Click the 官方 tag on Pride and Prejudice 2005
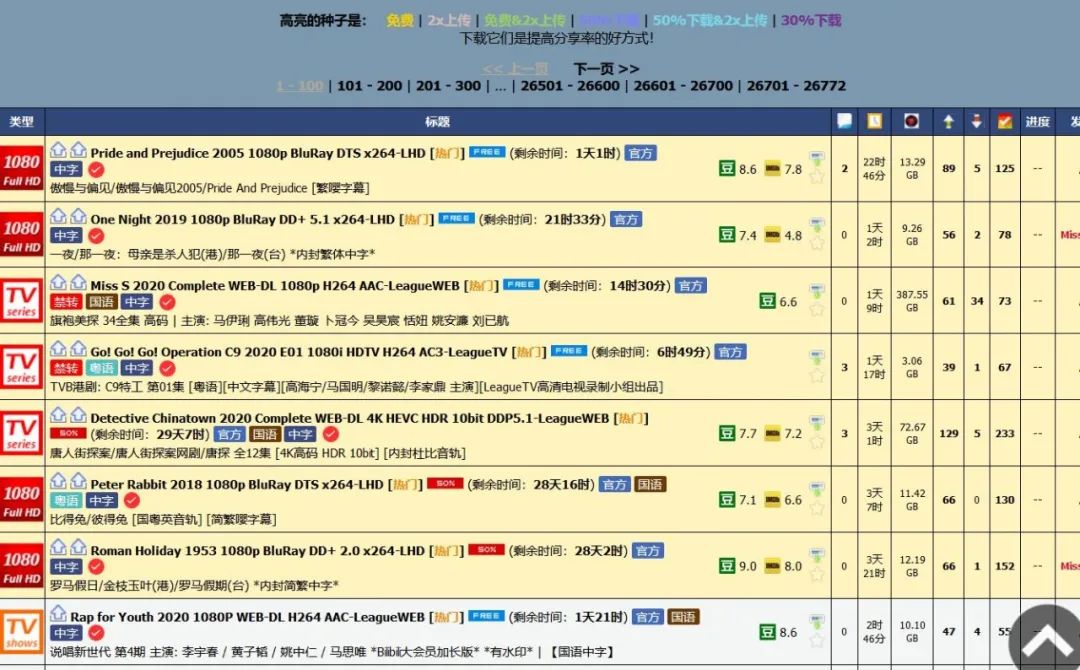1080x670 pixels. point(641,153)
